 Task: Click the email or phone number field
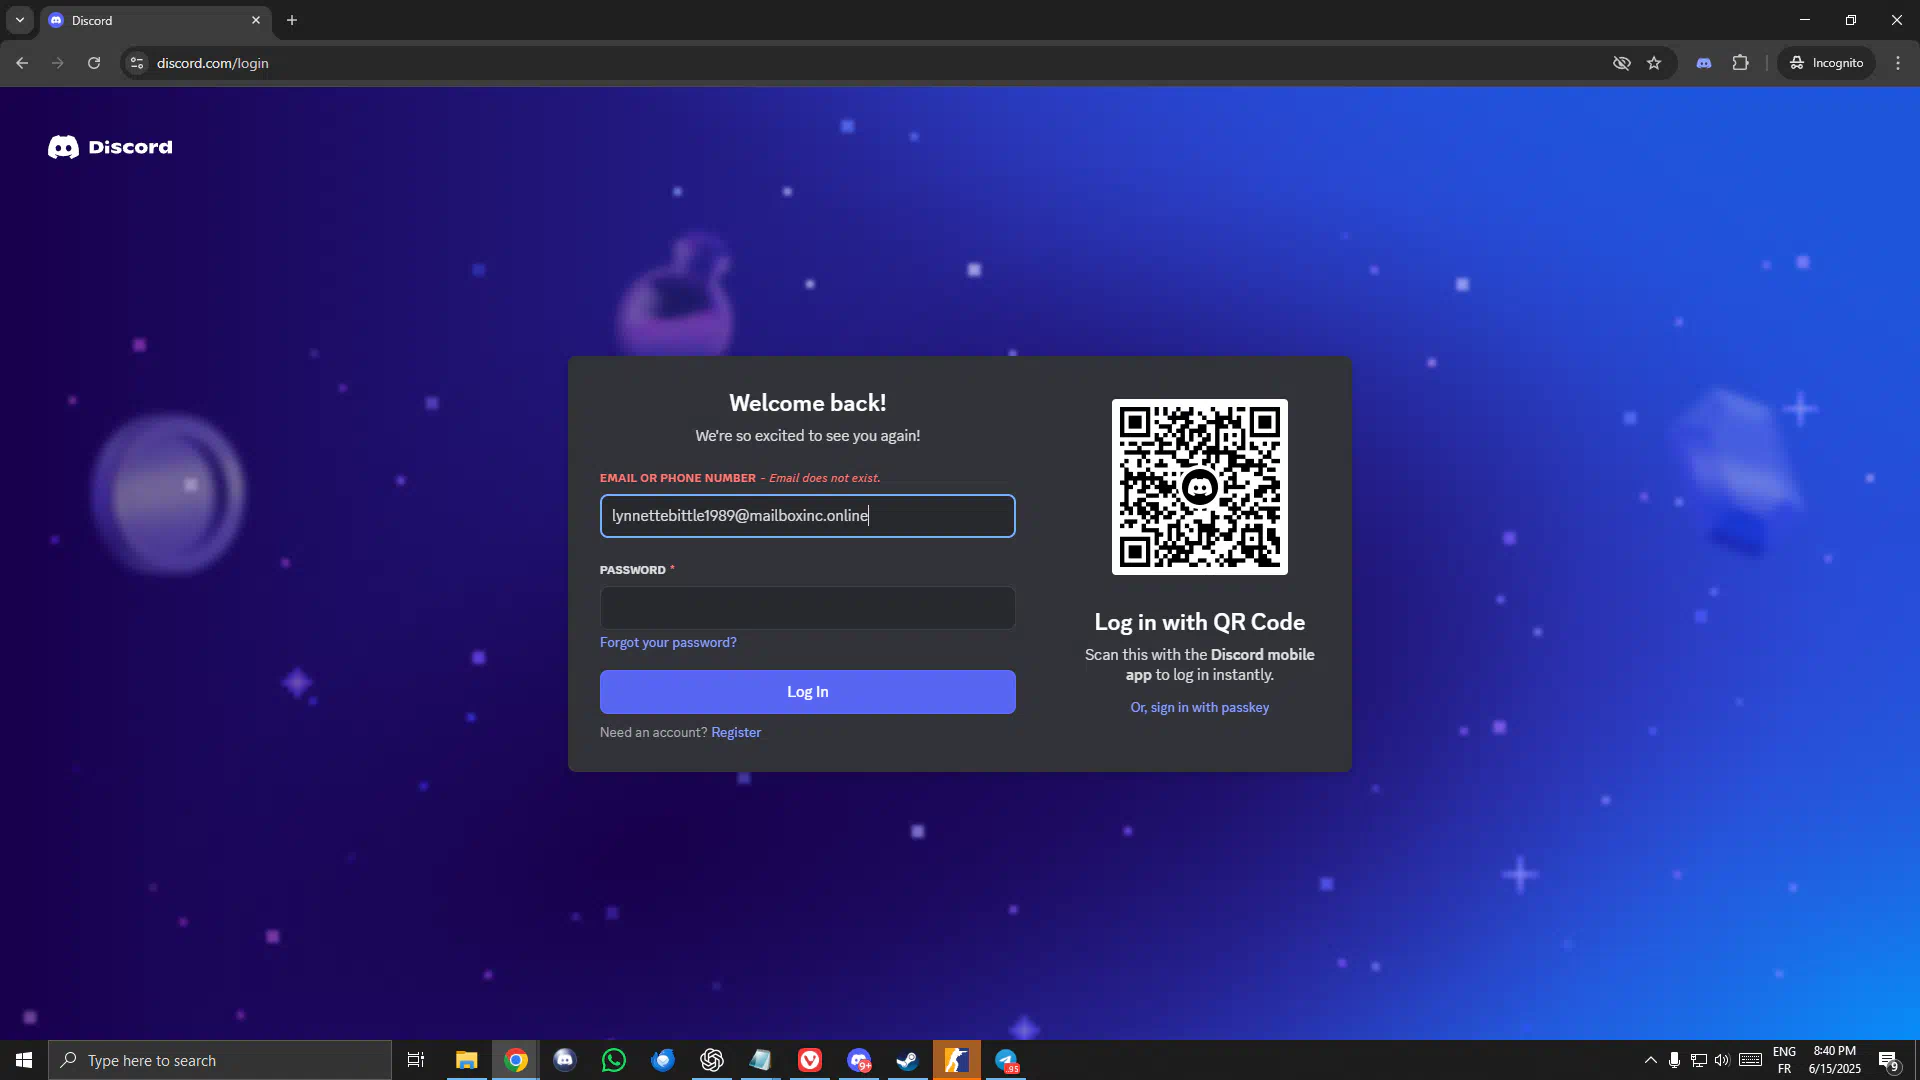(807, 516)
